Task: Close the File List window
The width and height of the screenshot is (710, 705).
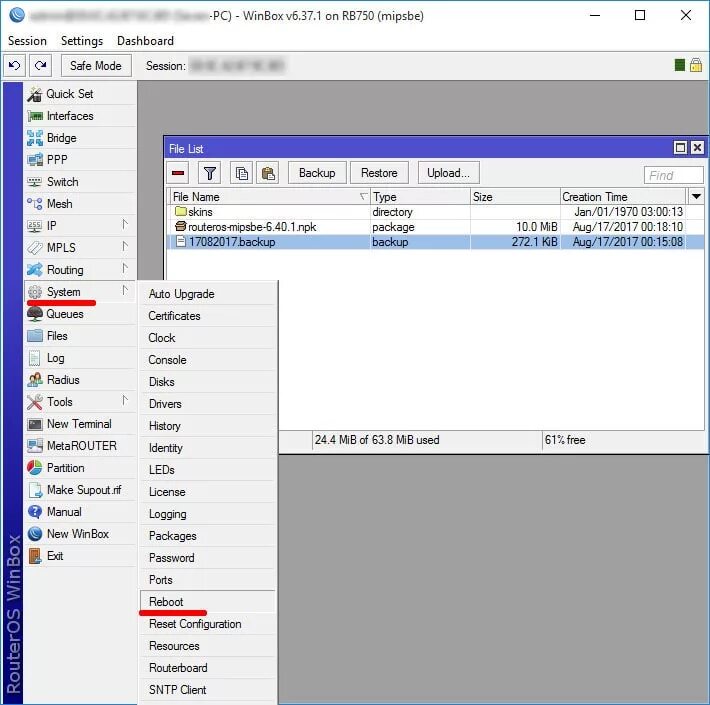Action: tap(697, 148)
